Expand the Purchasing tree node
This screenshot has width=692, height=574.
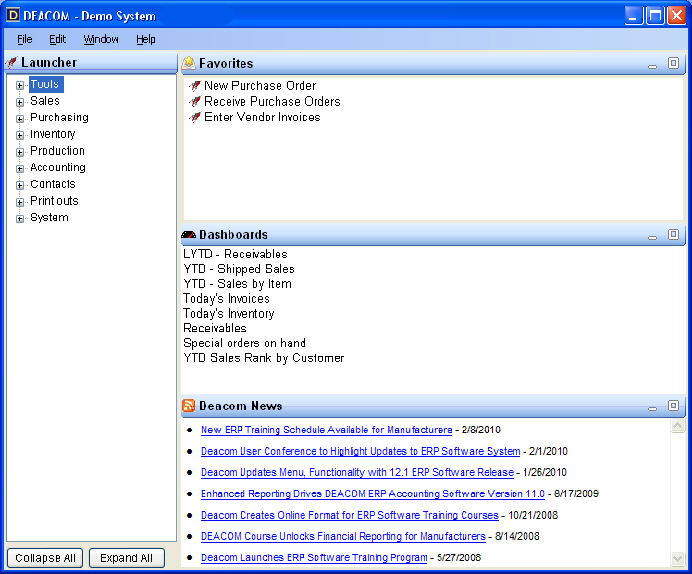(20, 118)
